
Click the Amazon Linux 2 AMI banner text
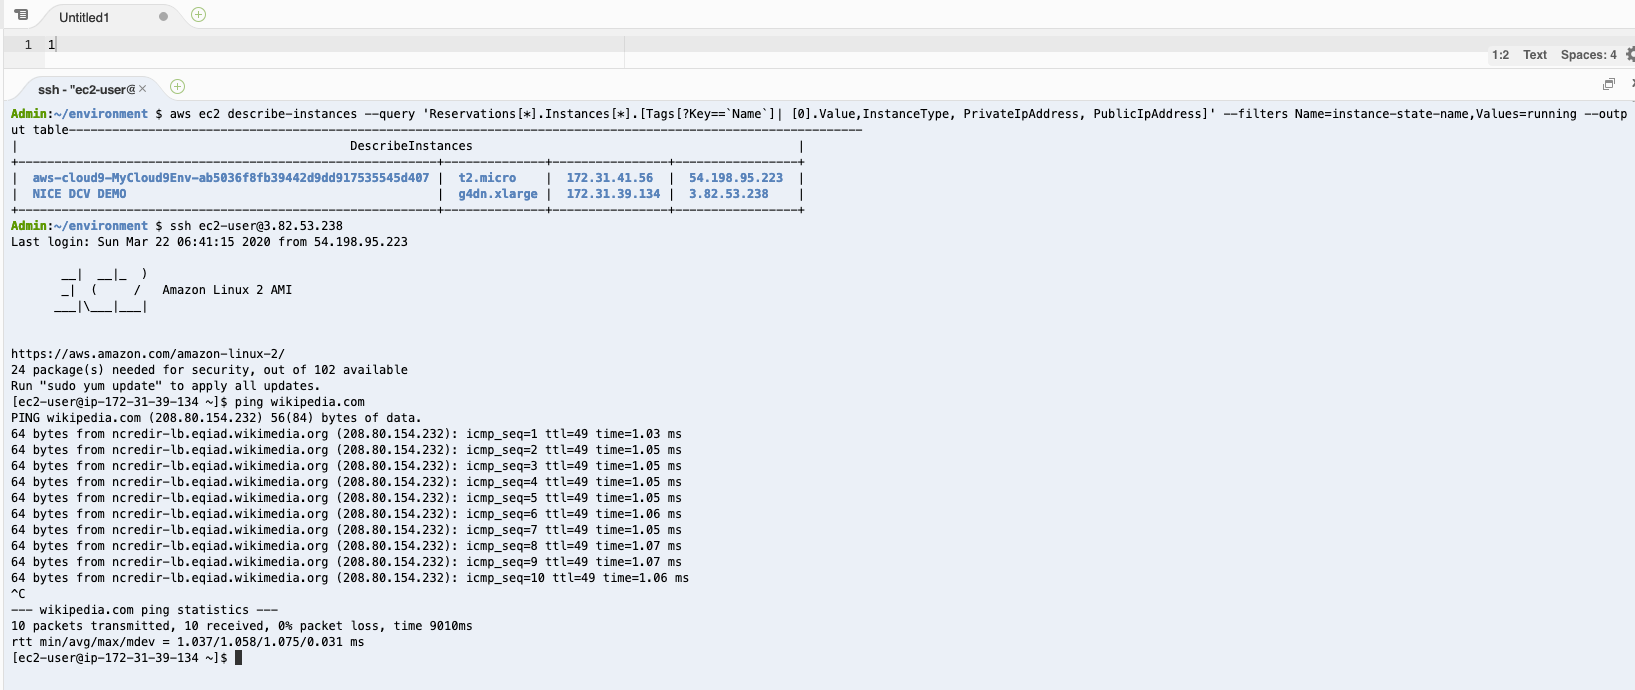(x=227, y=290)
